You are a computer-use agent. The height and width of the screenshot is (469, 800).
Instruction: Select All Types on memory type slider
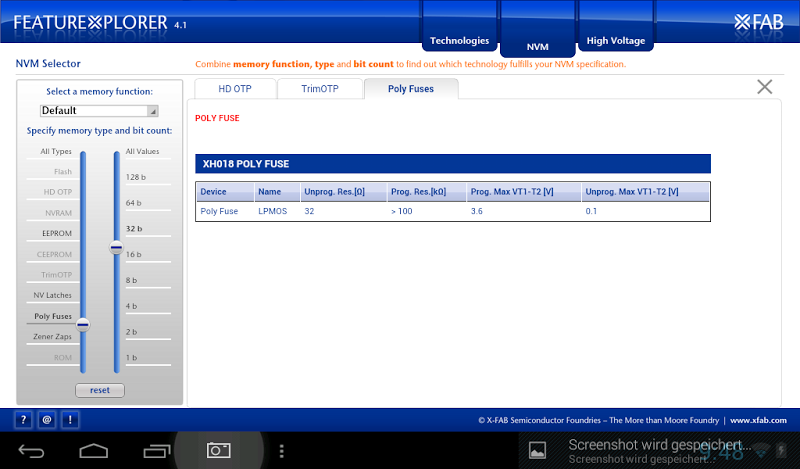point(56,152)
